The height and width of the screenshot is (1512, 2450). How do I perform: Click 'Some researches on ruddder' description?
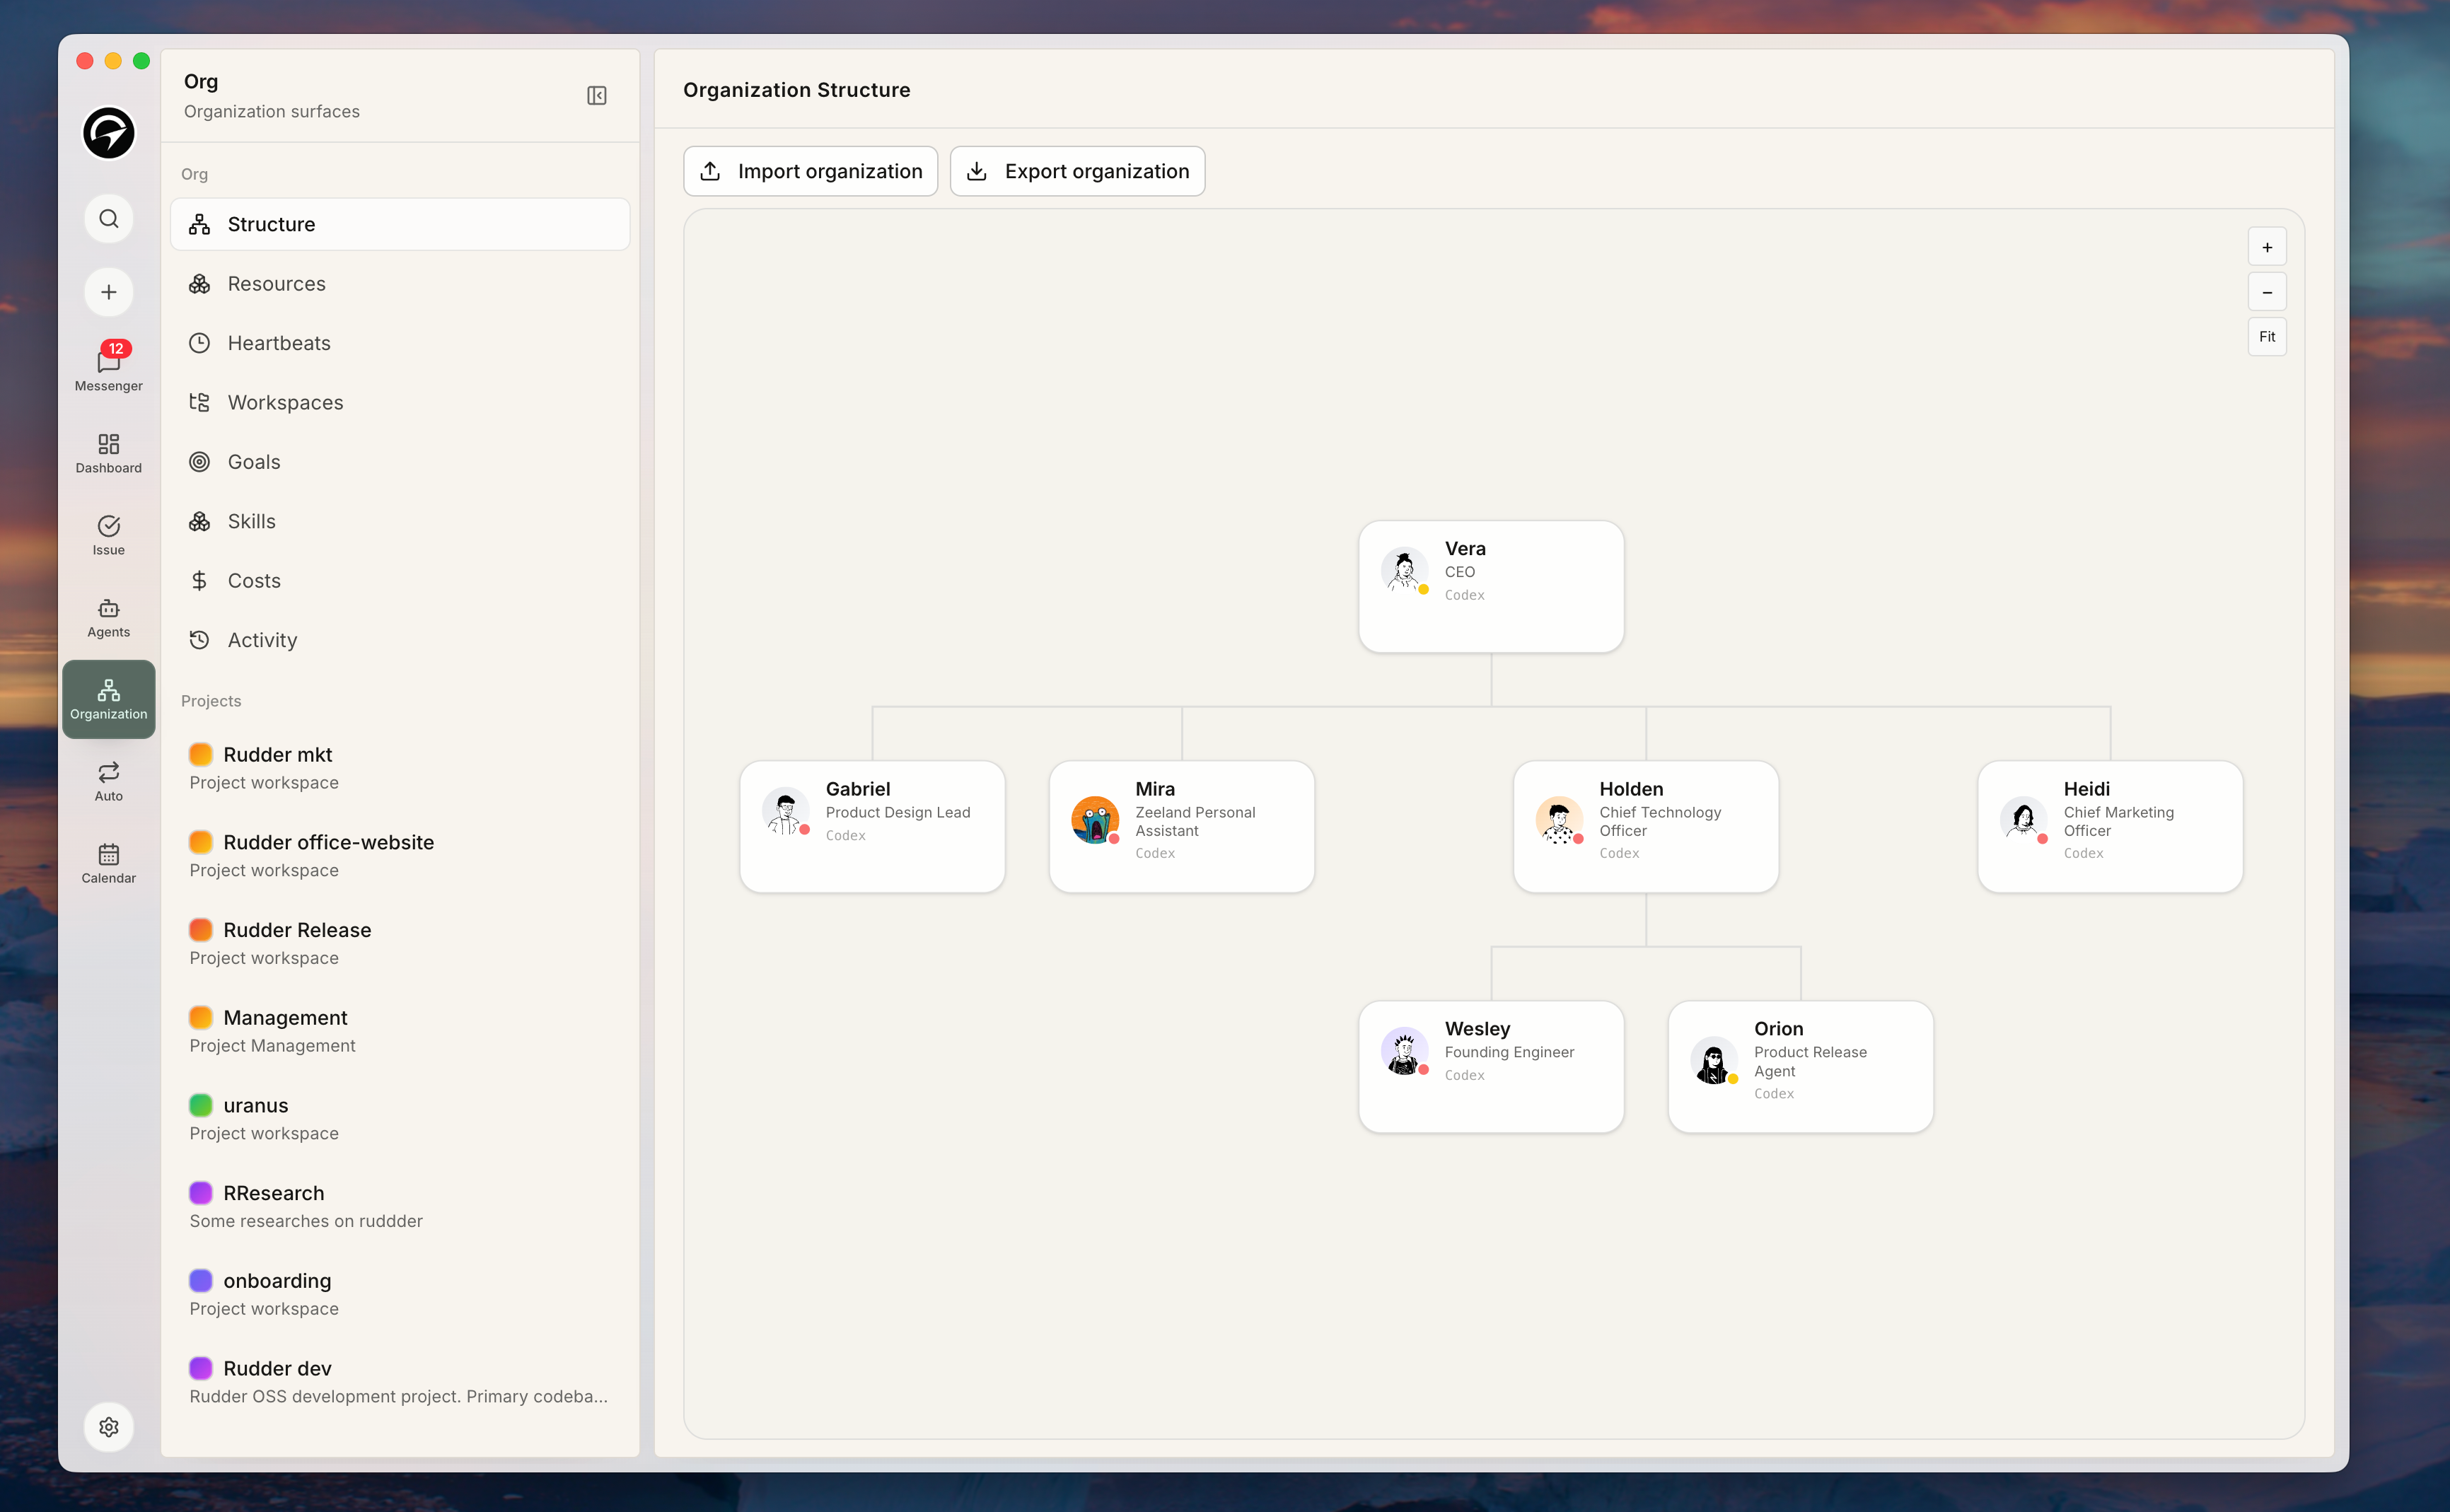(306, 1221)
